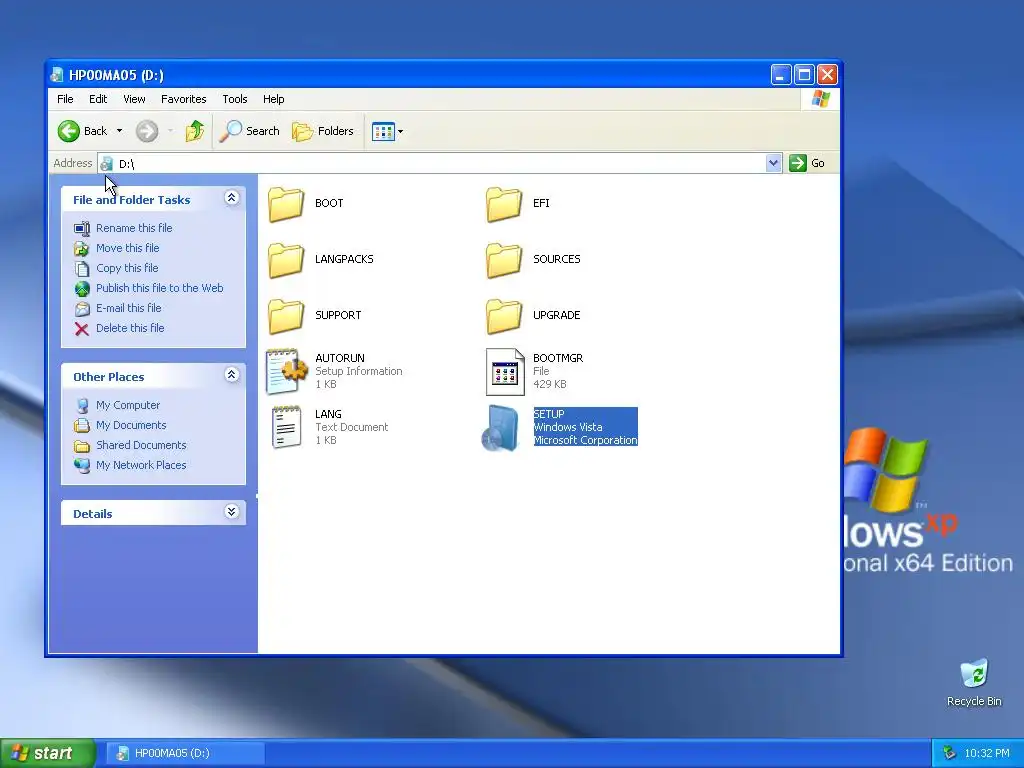Go to My Network Places
Image resolution: width=1024 pixels, height=768 pixels.
[x=141, y=466]
